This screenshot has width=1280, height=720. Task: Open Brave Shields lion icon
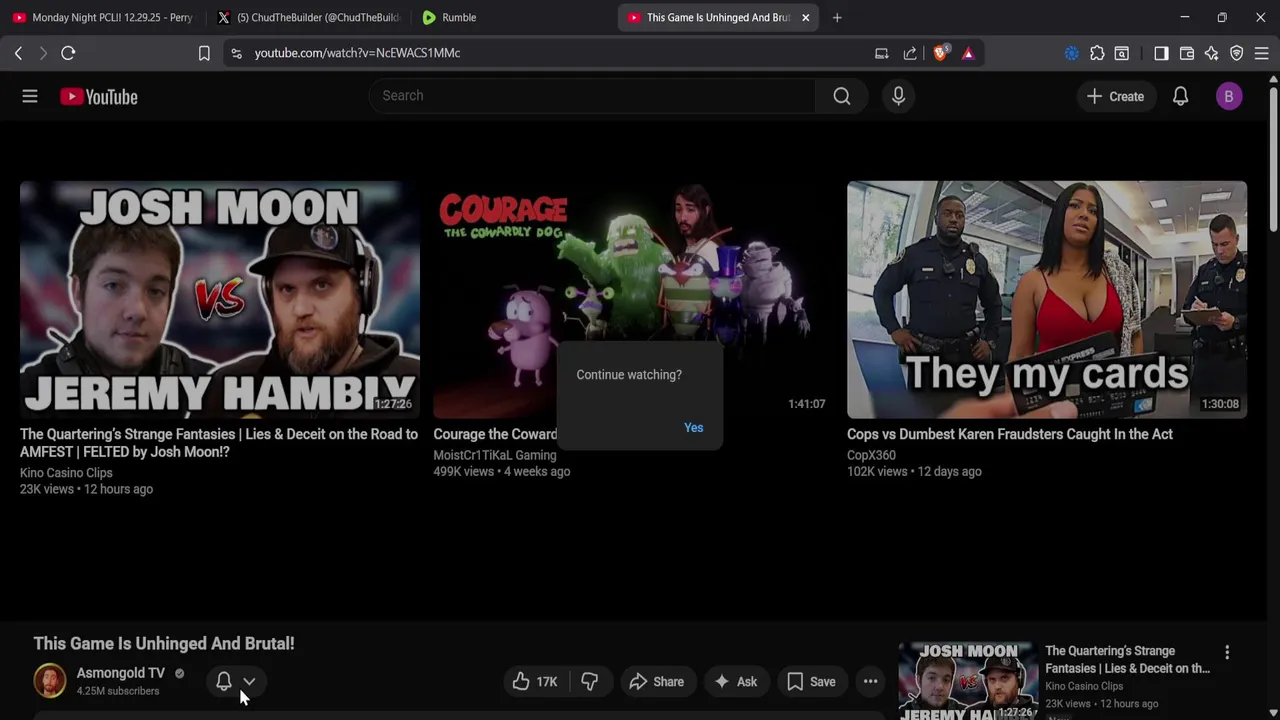click(940, 53)
